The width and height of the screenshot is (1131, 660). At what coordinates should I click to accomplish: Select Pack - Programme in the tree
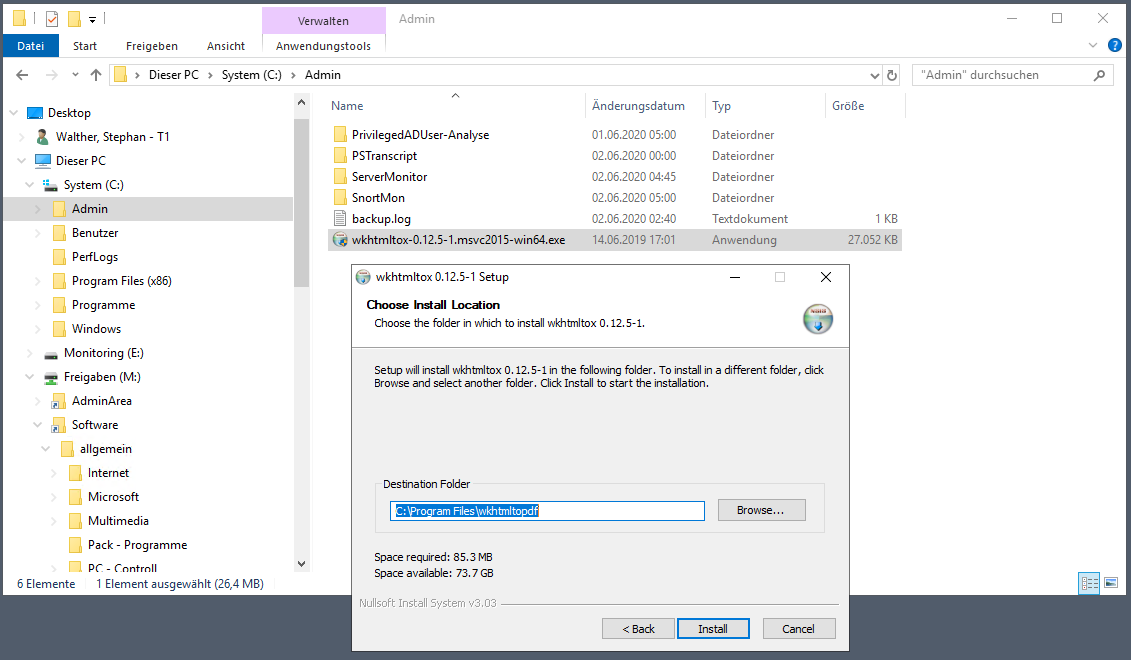137,545
